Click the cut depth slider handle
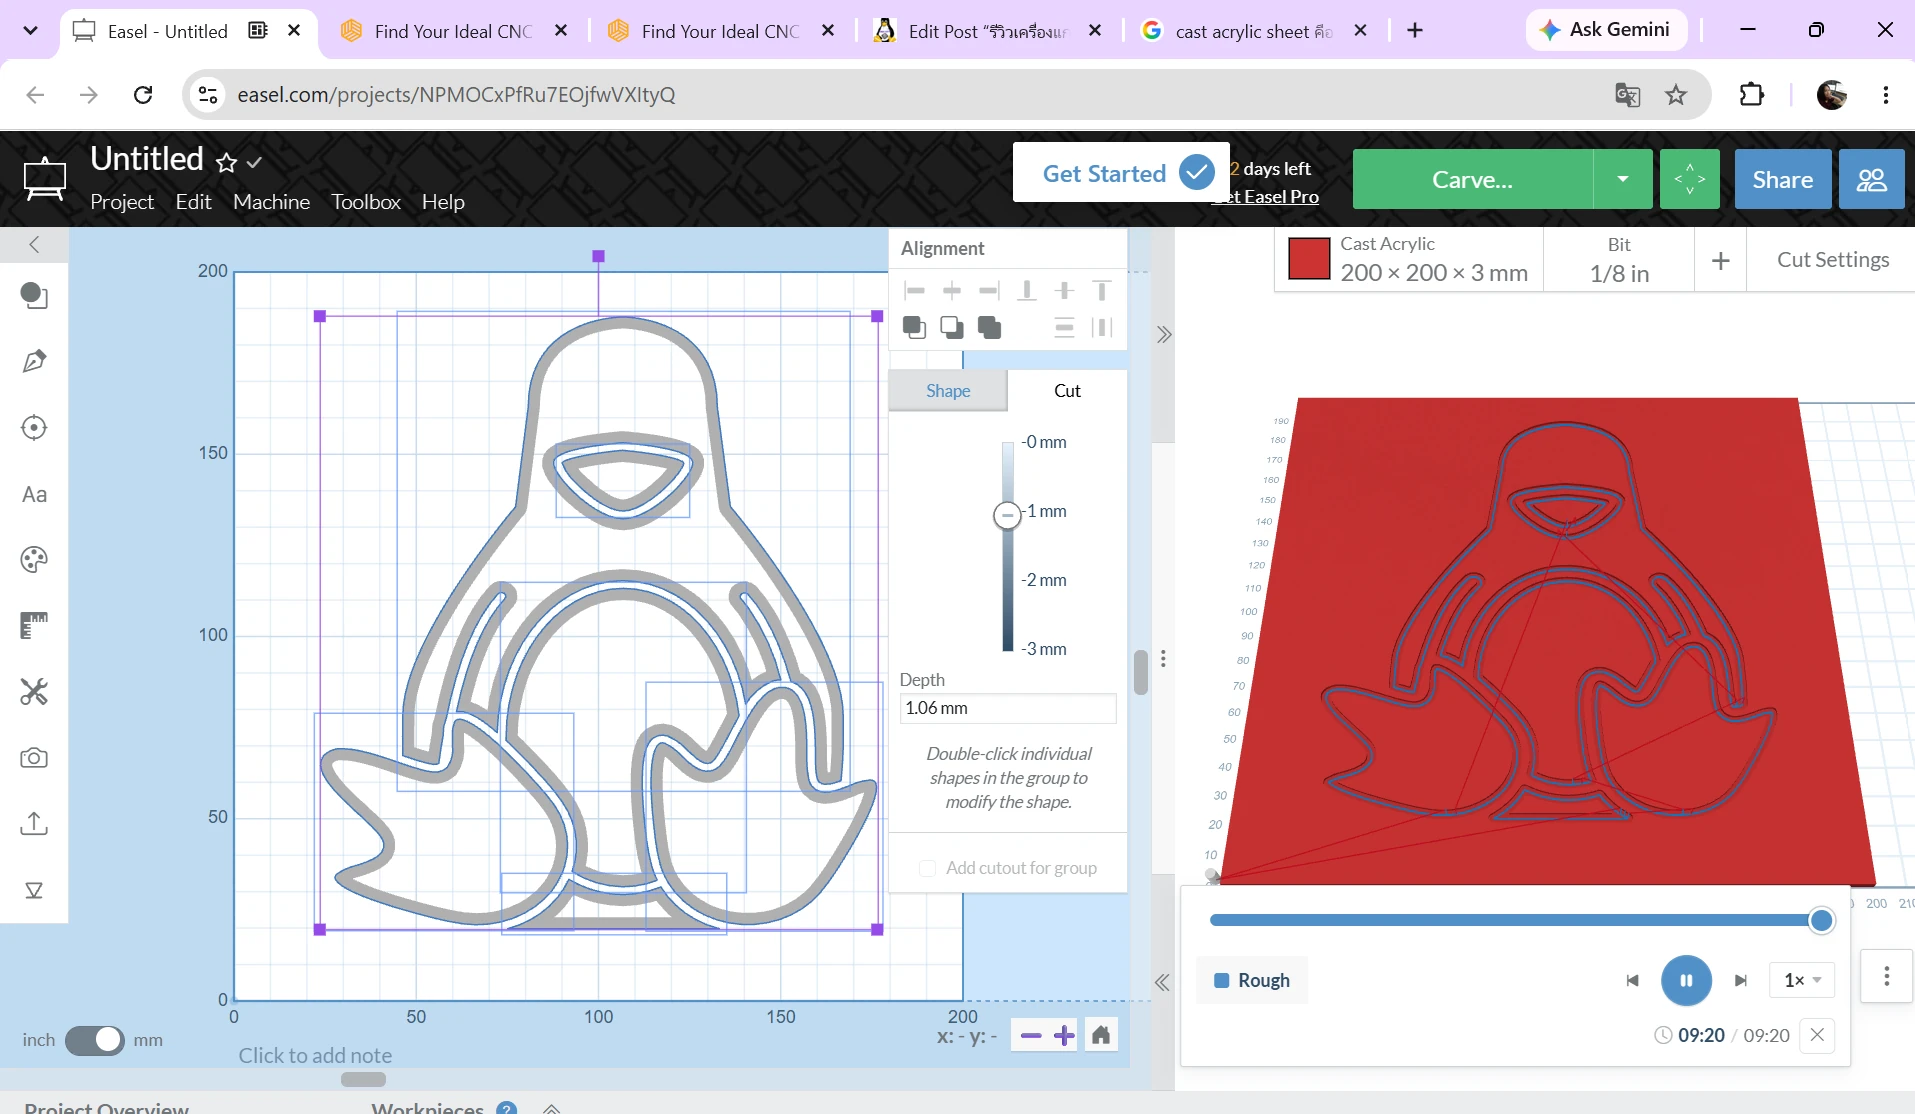This screenshot has width=1915, height=1114. point(1007,515)
